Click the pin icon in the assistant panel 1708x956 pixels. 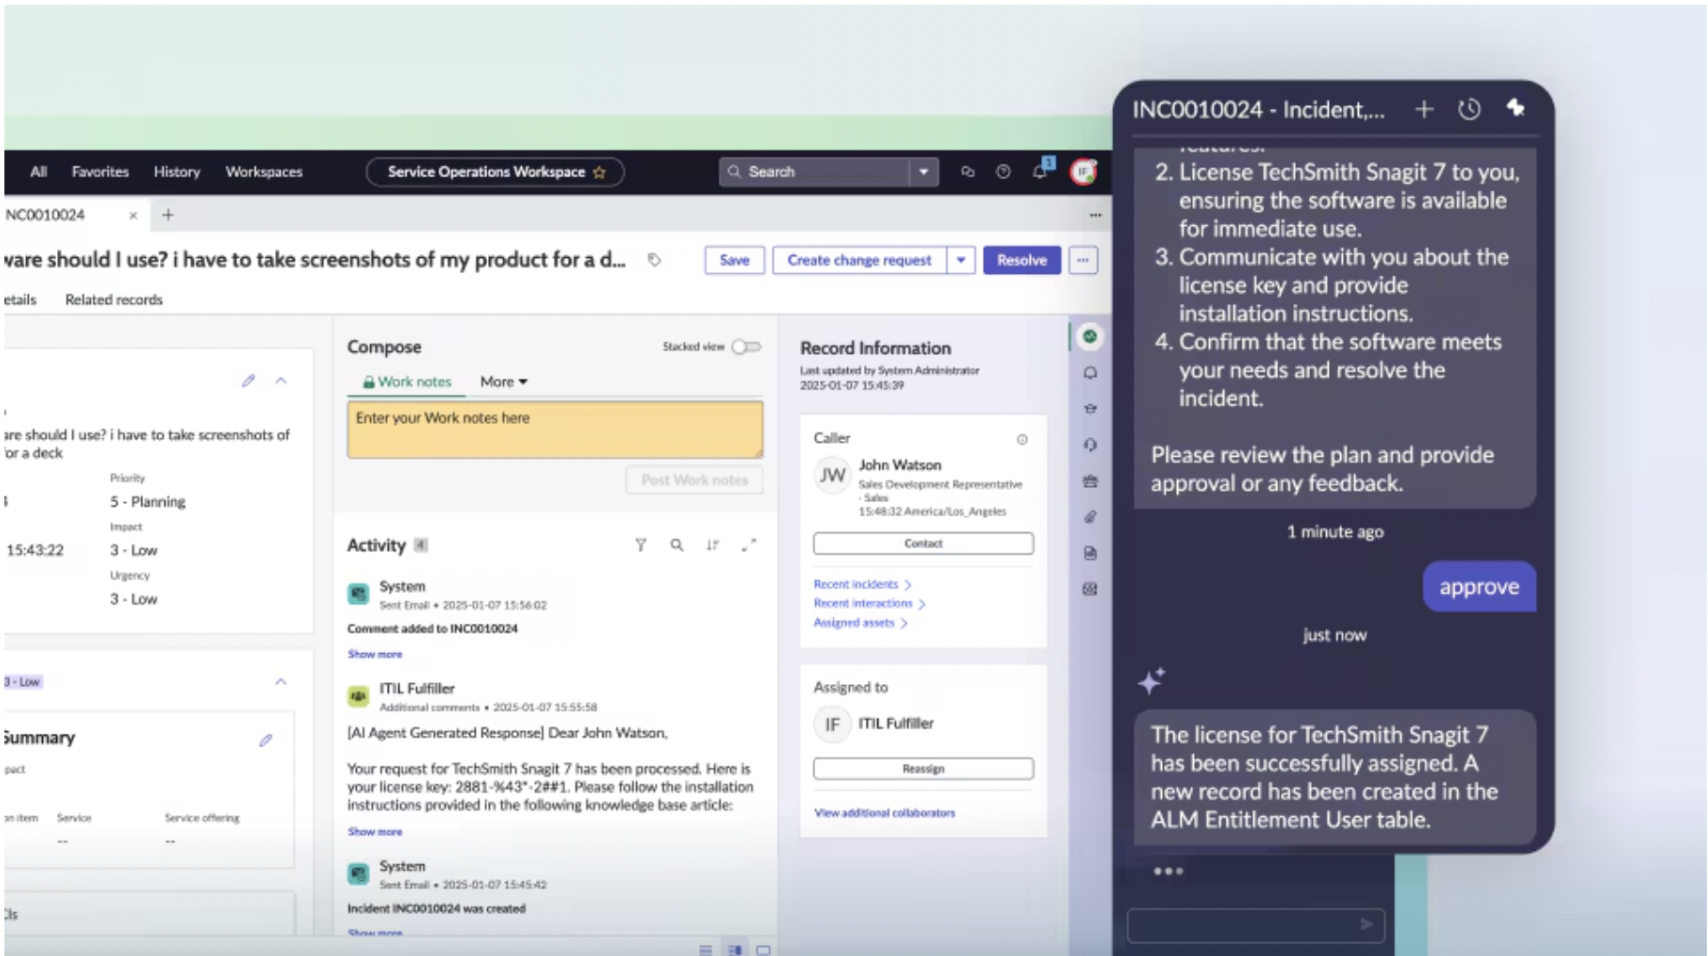coord(1516,108)
